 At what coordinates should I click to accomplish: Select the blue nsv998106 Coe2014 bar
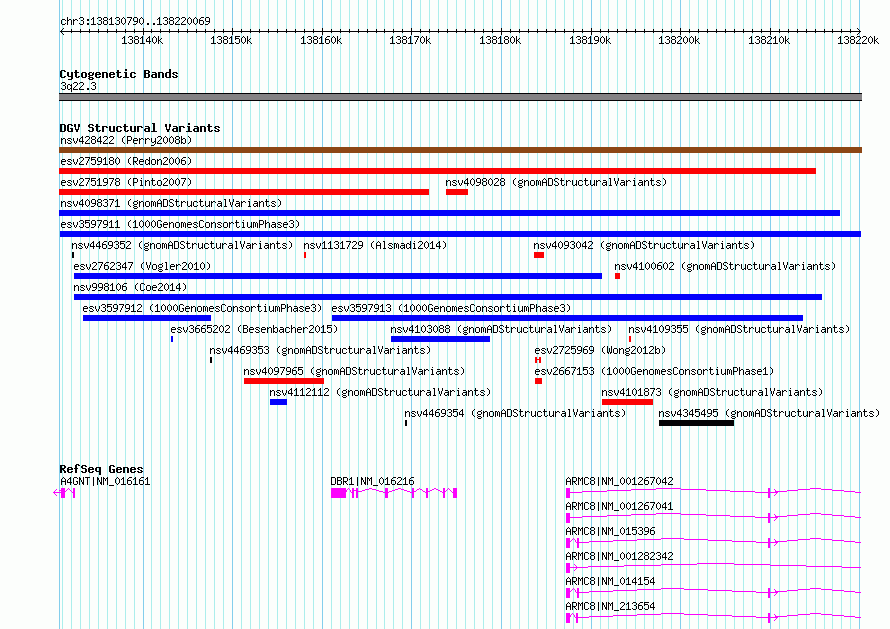click(x=448, y=297)
